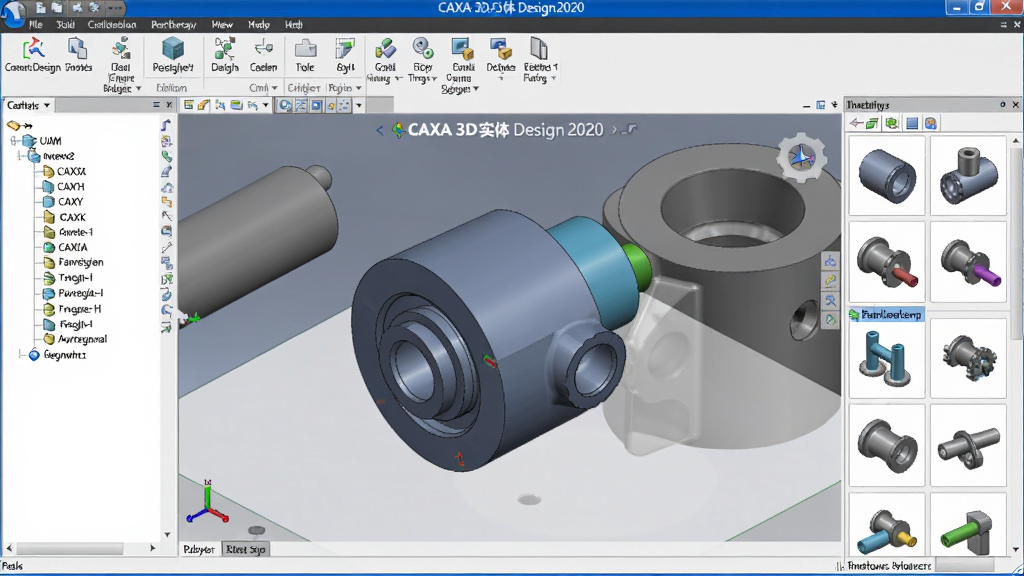This screenshot has height=576, width=1024.
Task: Click the bottom icon of the viewport's right-edge mini toolbar
Action: tap(830, 320)
